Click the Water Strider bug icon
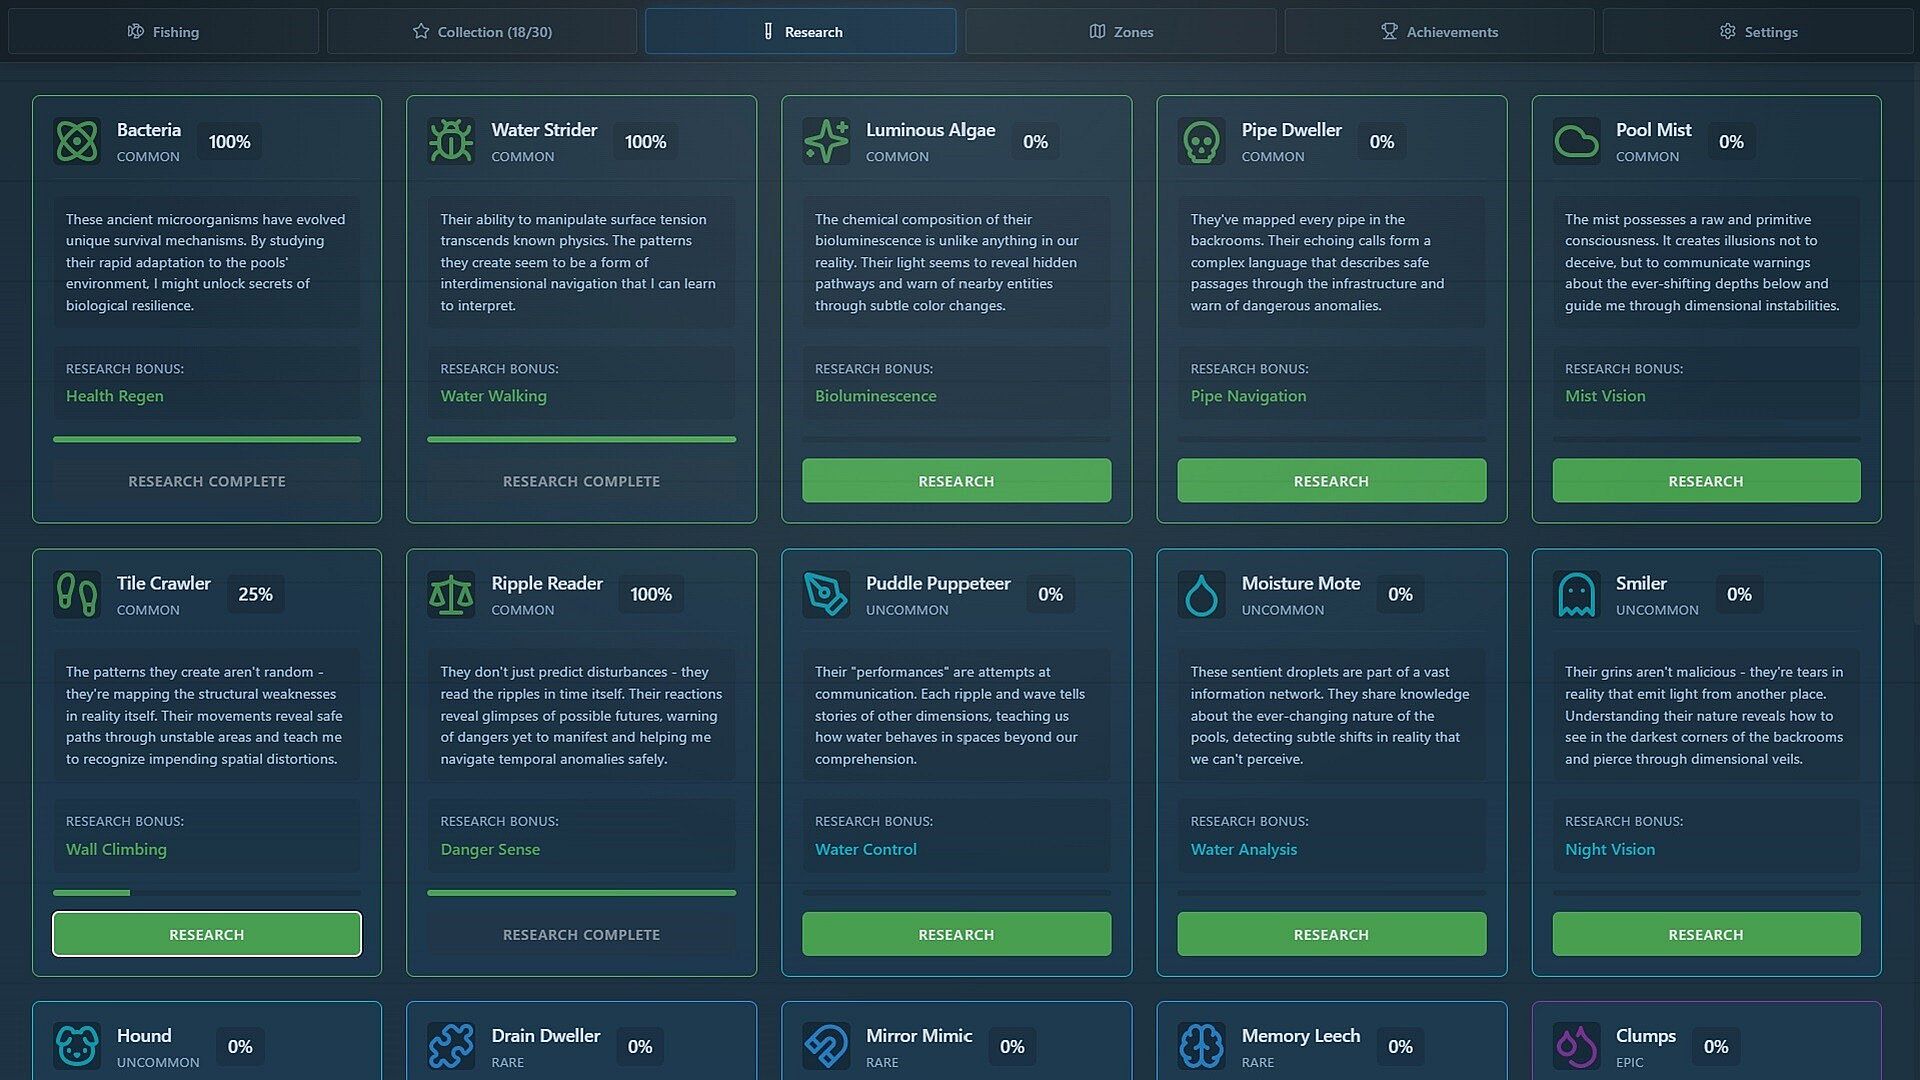1920x1080 pixels. coord(451,141)
